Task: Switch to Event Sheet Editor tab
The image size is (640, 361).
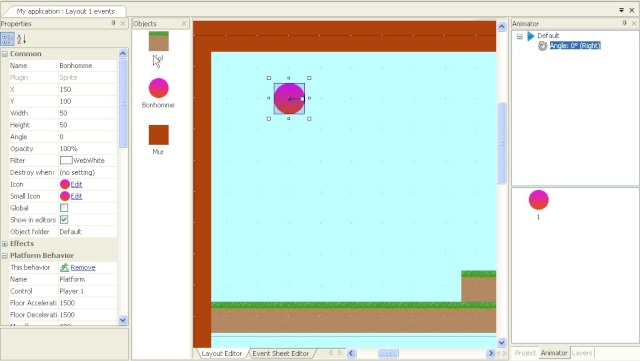Action: 280,353
